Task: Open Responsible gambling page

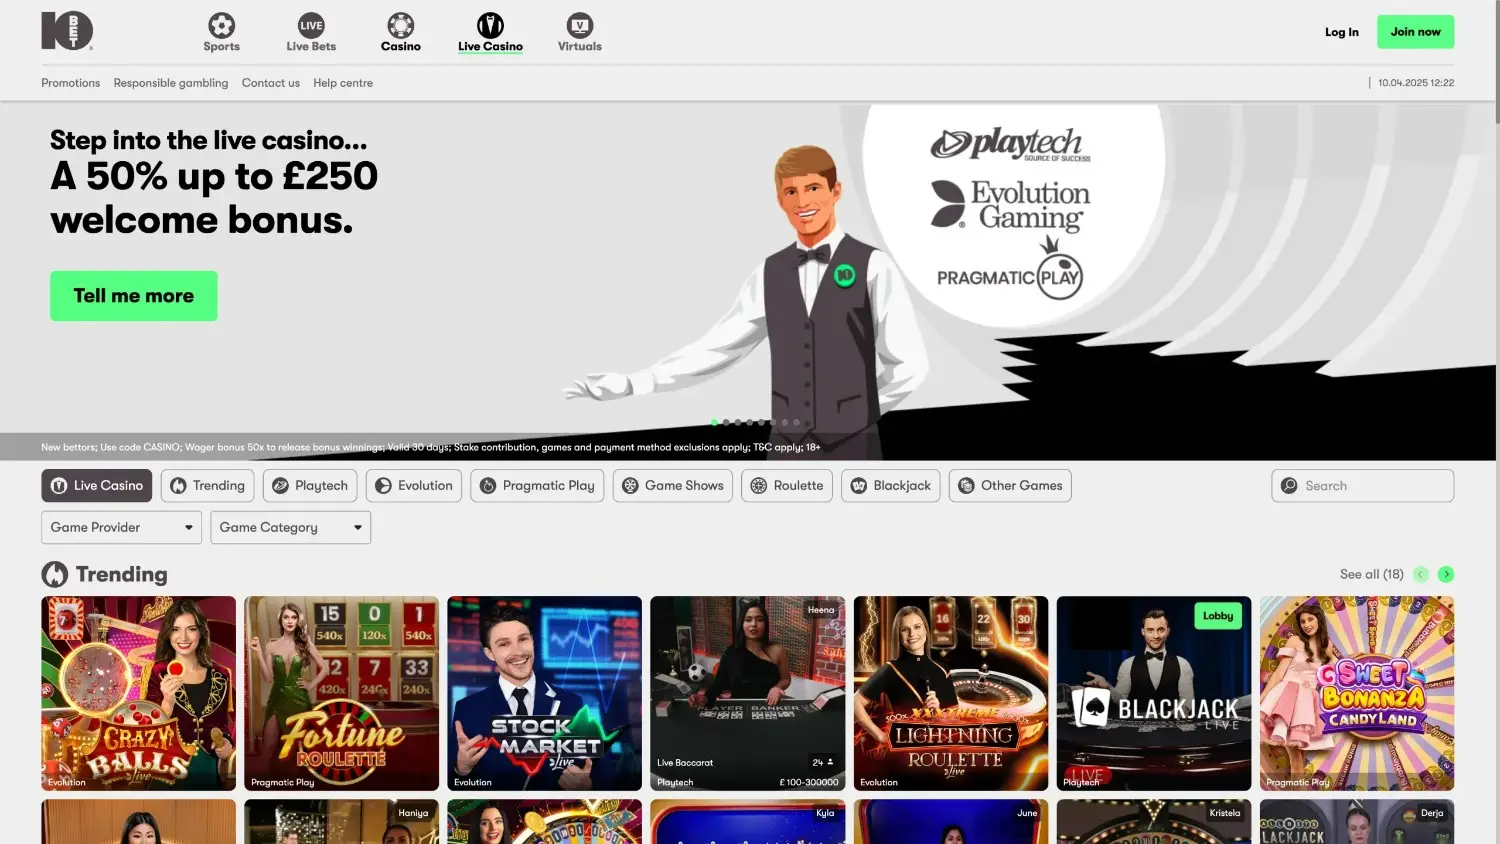Action: pyautogui.click(x=171, y=83)
